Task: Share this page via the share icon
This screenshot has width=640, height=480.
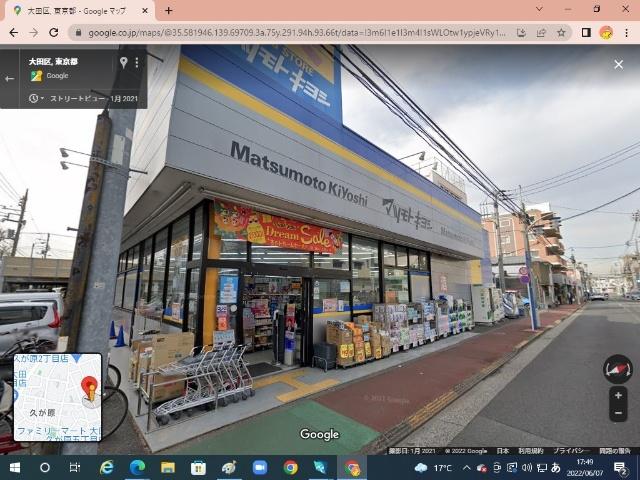Action: (x=541, y=33)
